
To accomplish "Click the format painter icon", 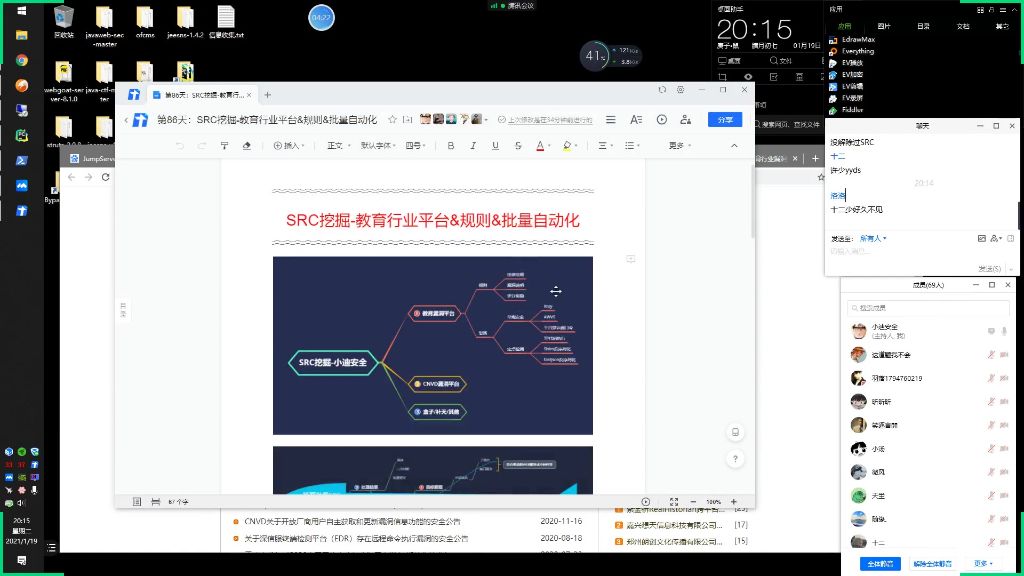I will [224, 146].
